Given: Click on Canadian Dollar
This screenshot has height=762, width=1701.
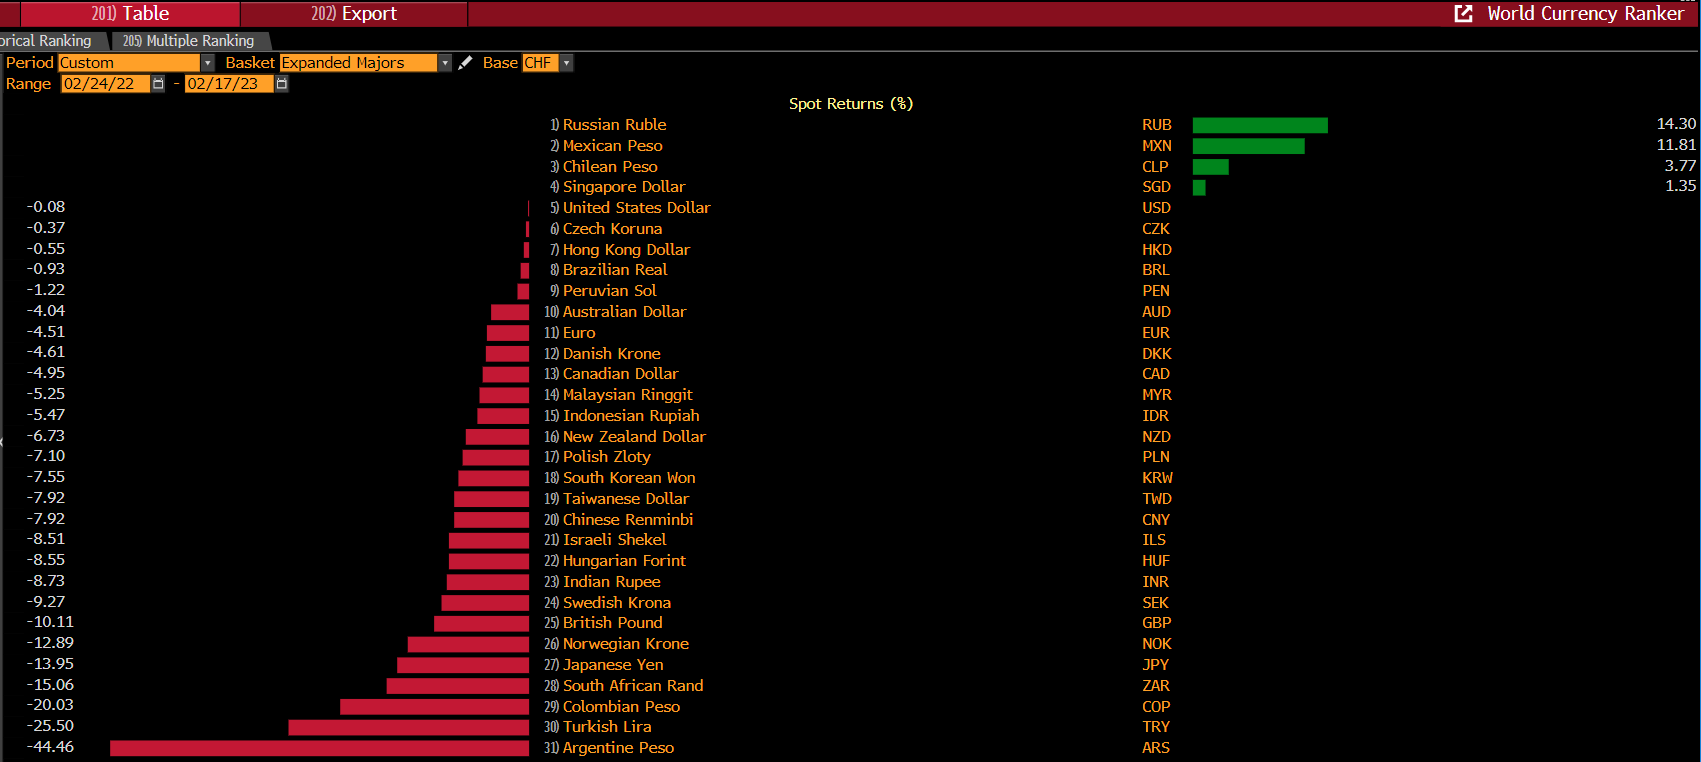Looking at the screenshot, I should (620, 374).
